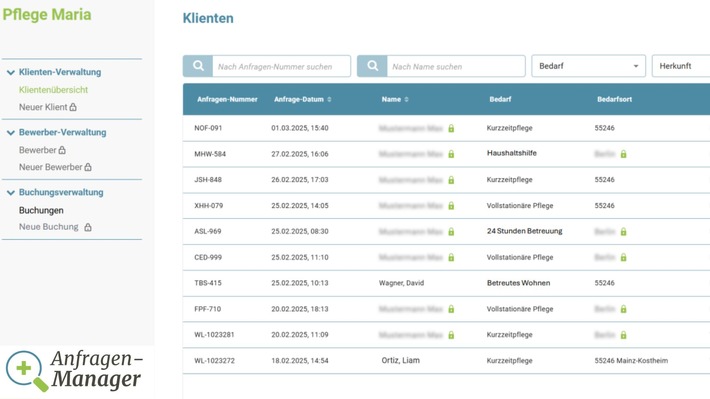Viewport: 710px width, 399px height.
Task: Click the Bedarfsort lock icon in row CED-999
Action: [624, 258]
